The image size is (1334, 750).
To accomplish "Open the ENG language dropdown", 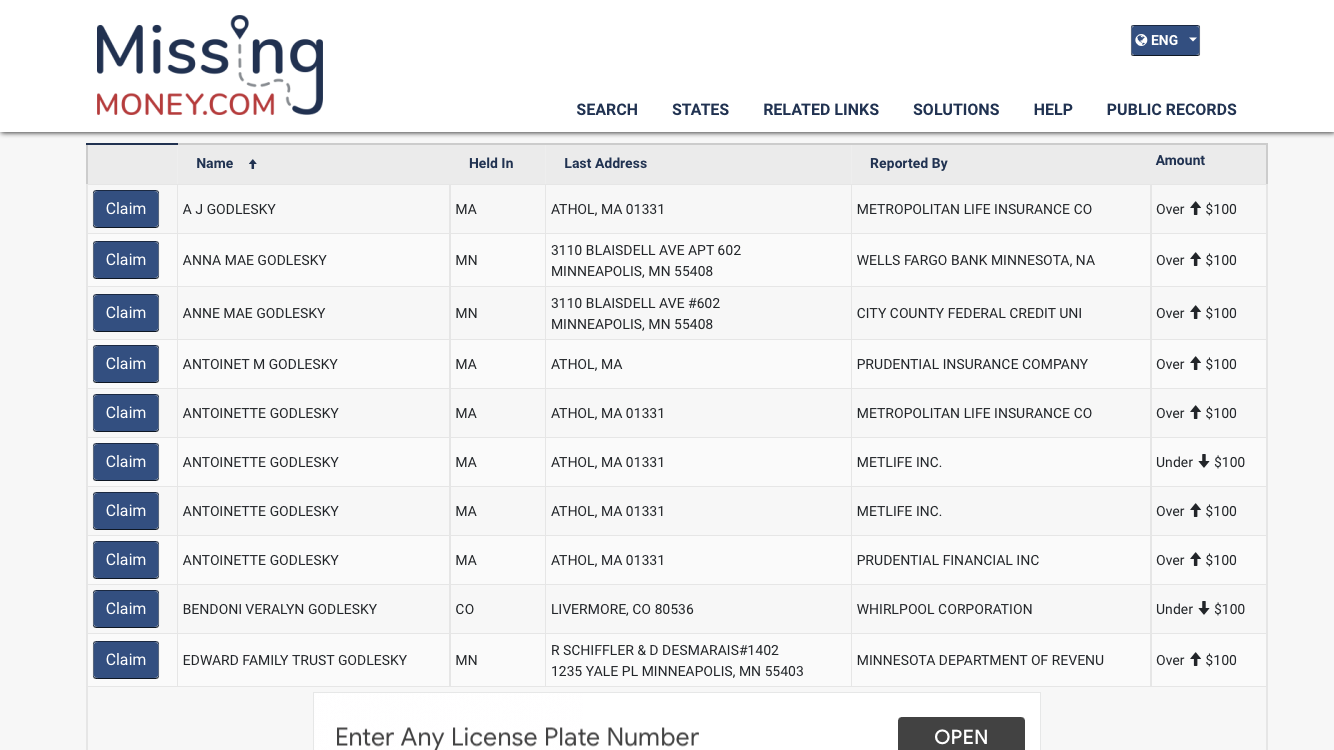I will click(x=1165, y=40).
